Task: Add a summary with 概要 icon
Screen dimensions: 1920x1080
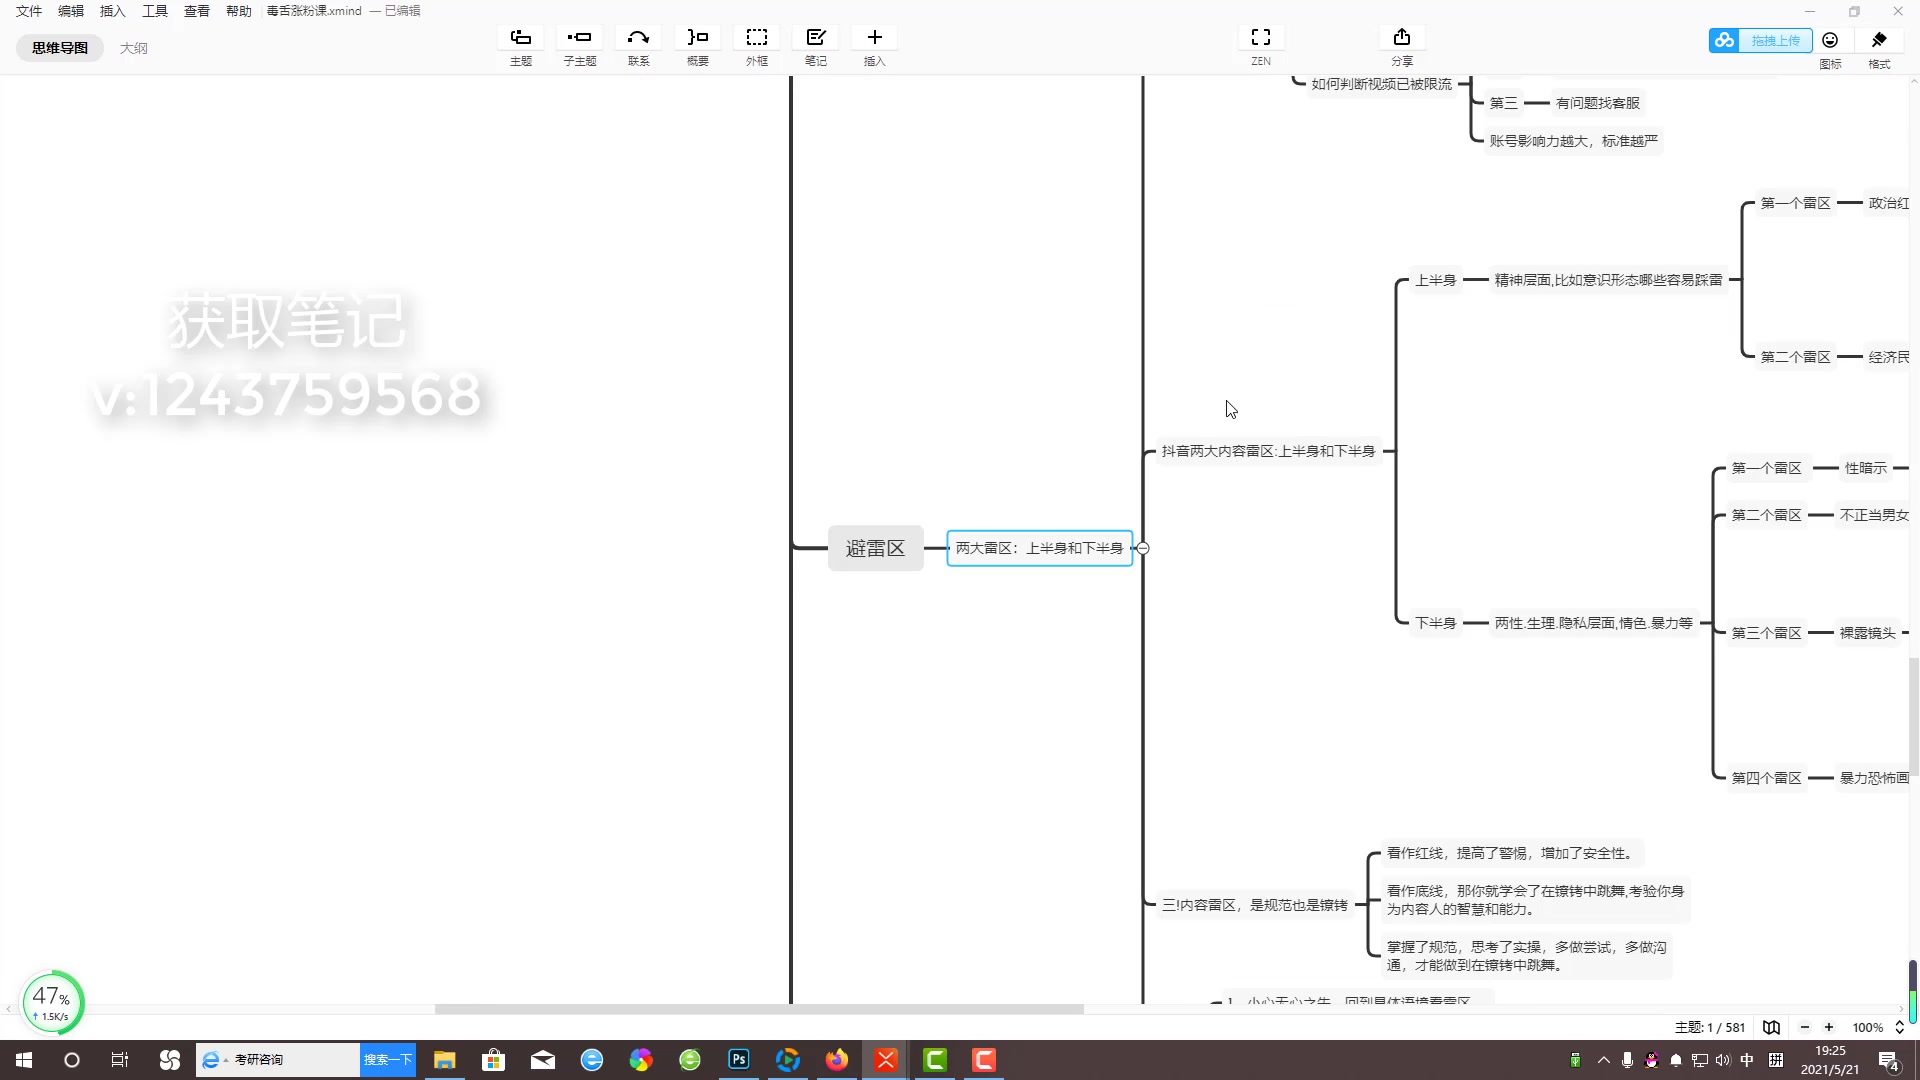Action: (x=697, y=38)
